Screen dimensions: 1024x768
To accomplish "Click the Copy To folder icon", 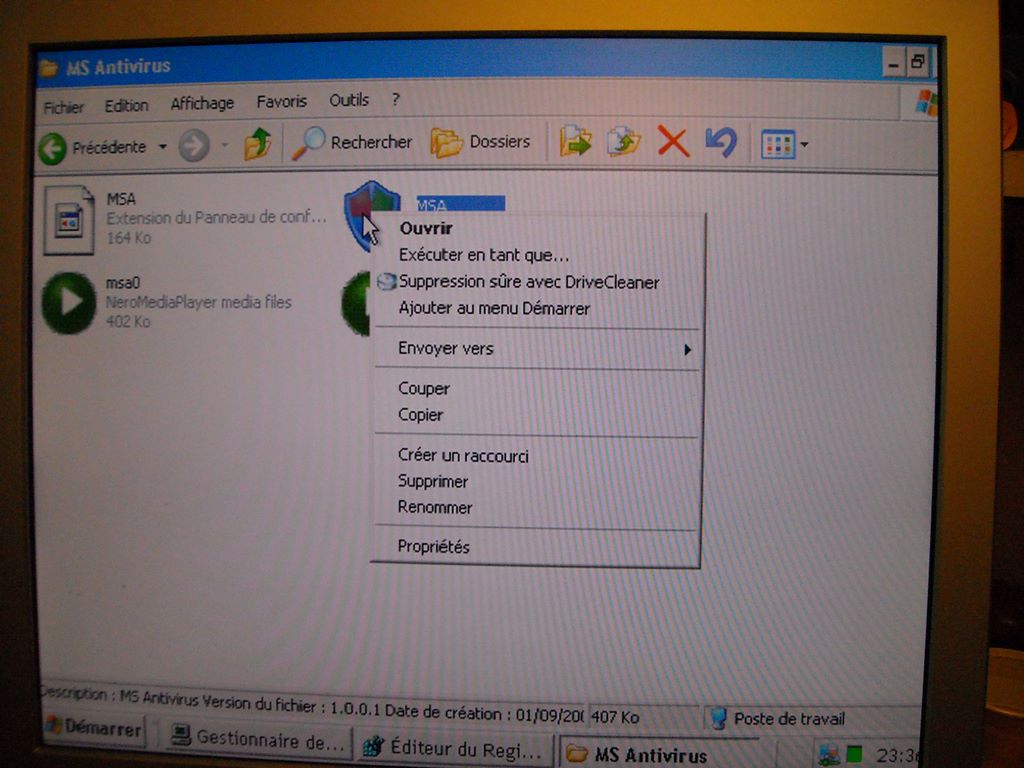I will pyautogui.click(x=624, y=141).
